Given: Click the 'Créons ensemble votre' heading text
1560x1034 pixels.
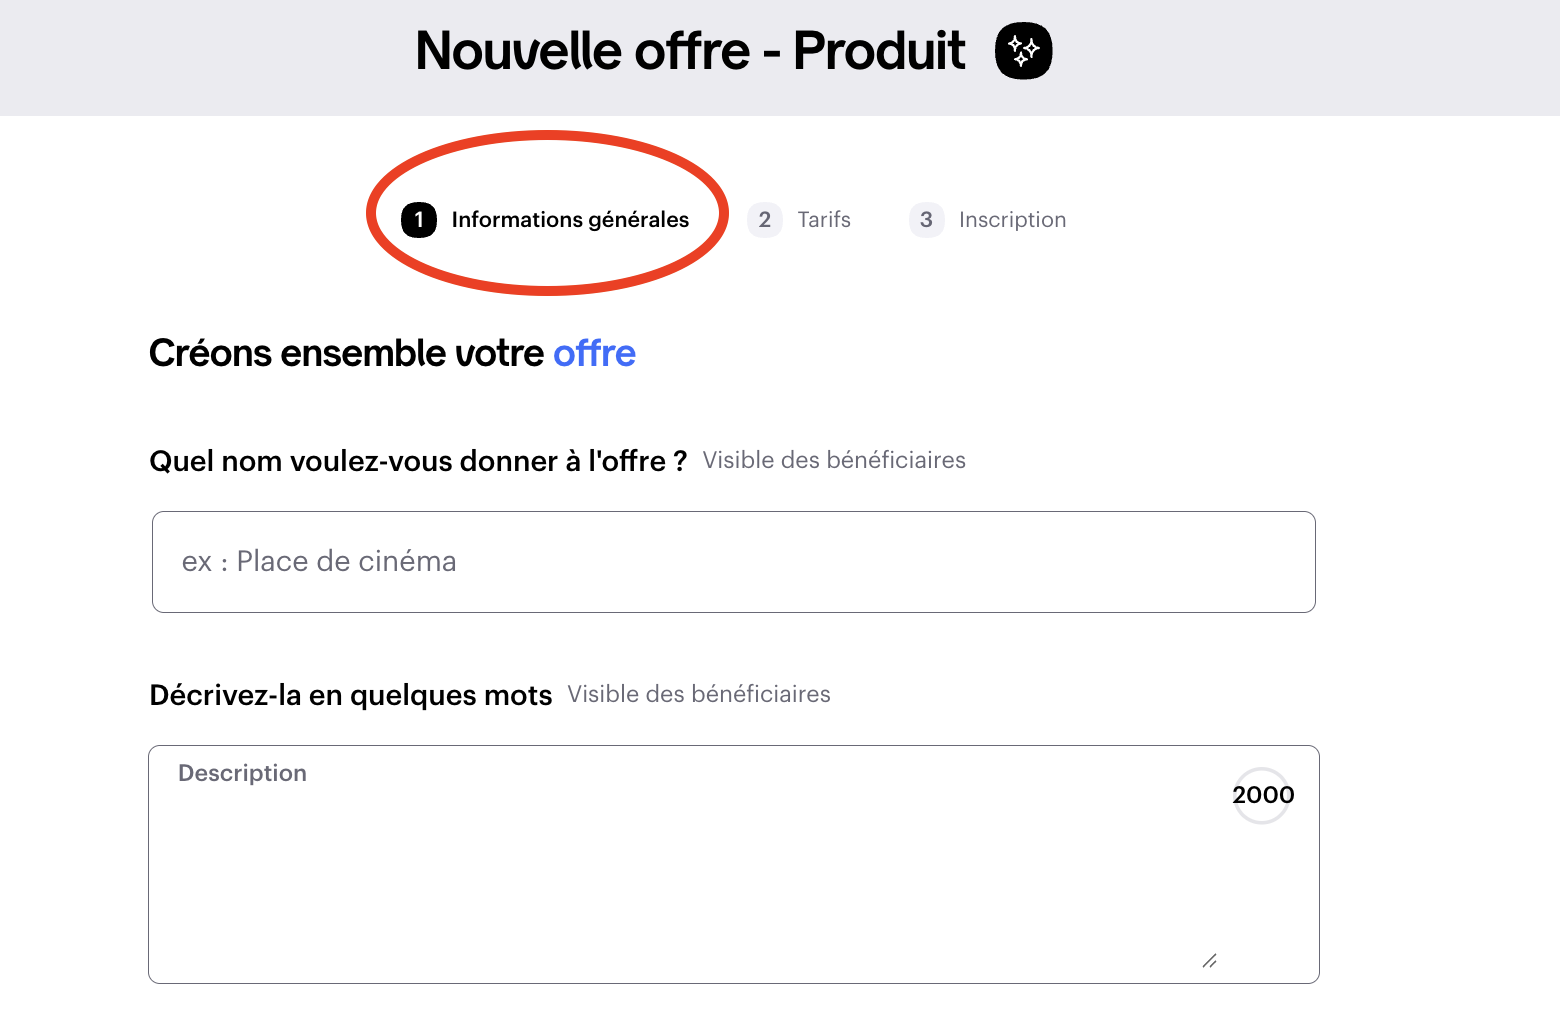Looking at the screenshot, I should point(346,353).
